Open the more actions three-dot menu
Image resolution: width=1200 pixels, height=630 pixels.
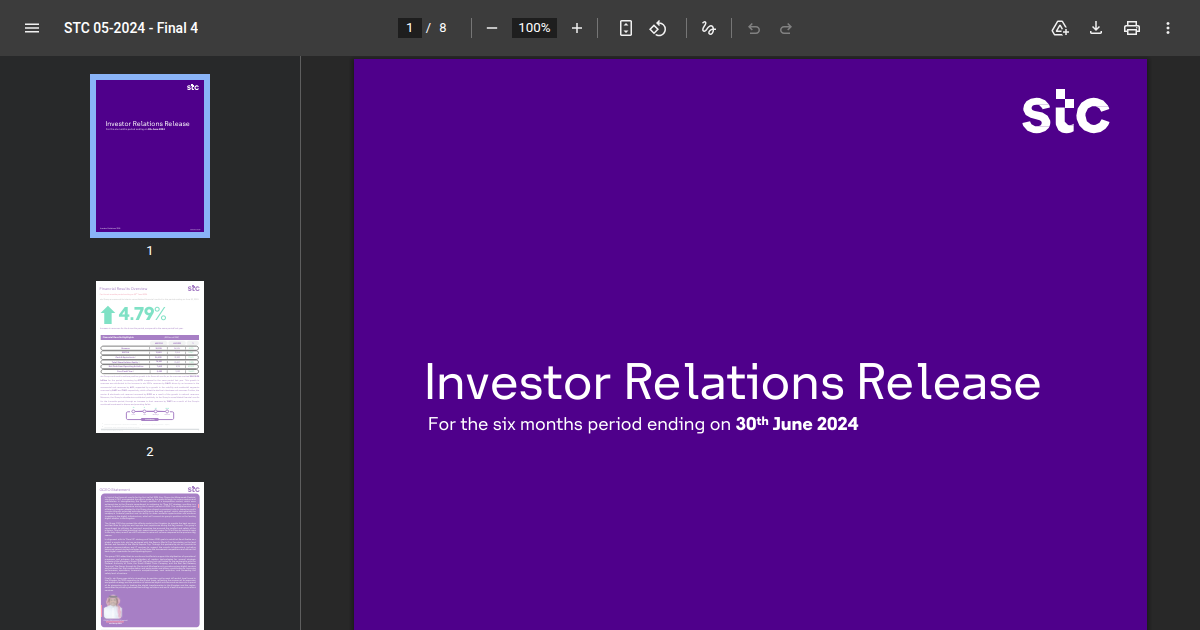coord(1168,28)
